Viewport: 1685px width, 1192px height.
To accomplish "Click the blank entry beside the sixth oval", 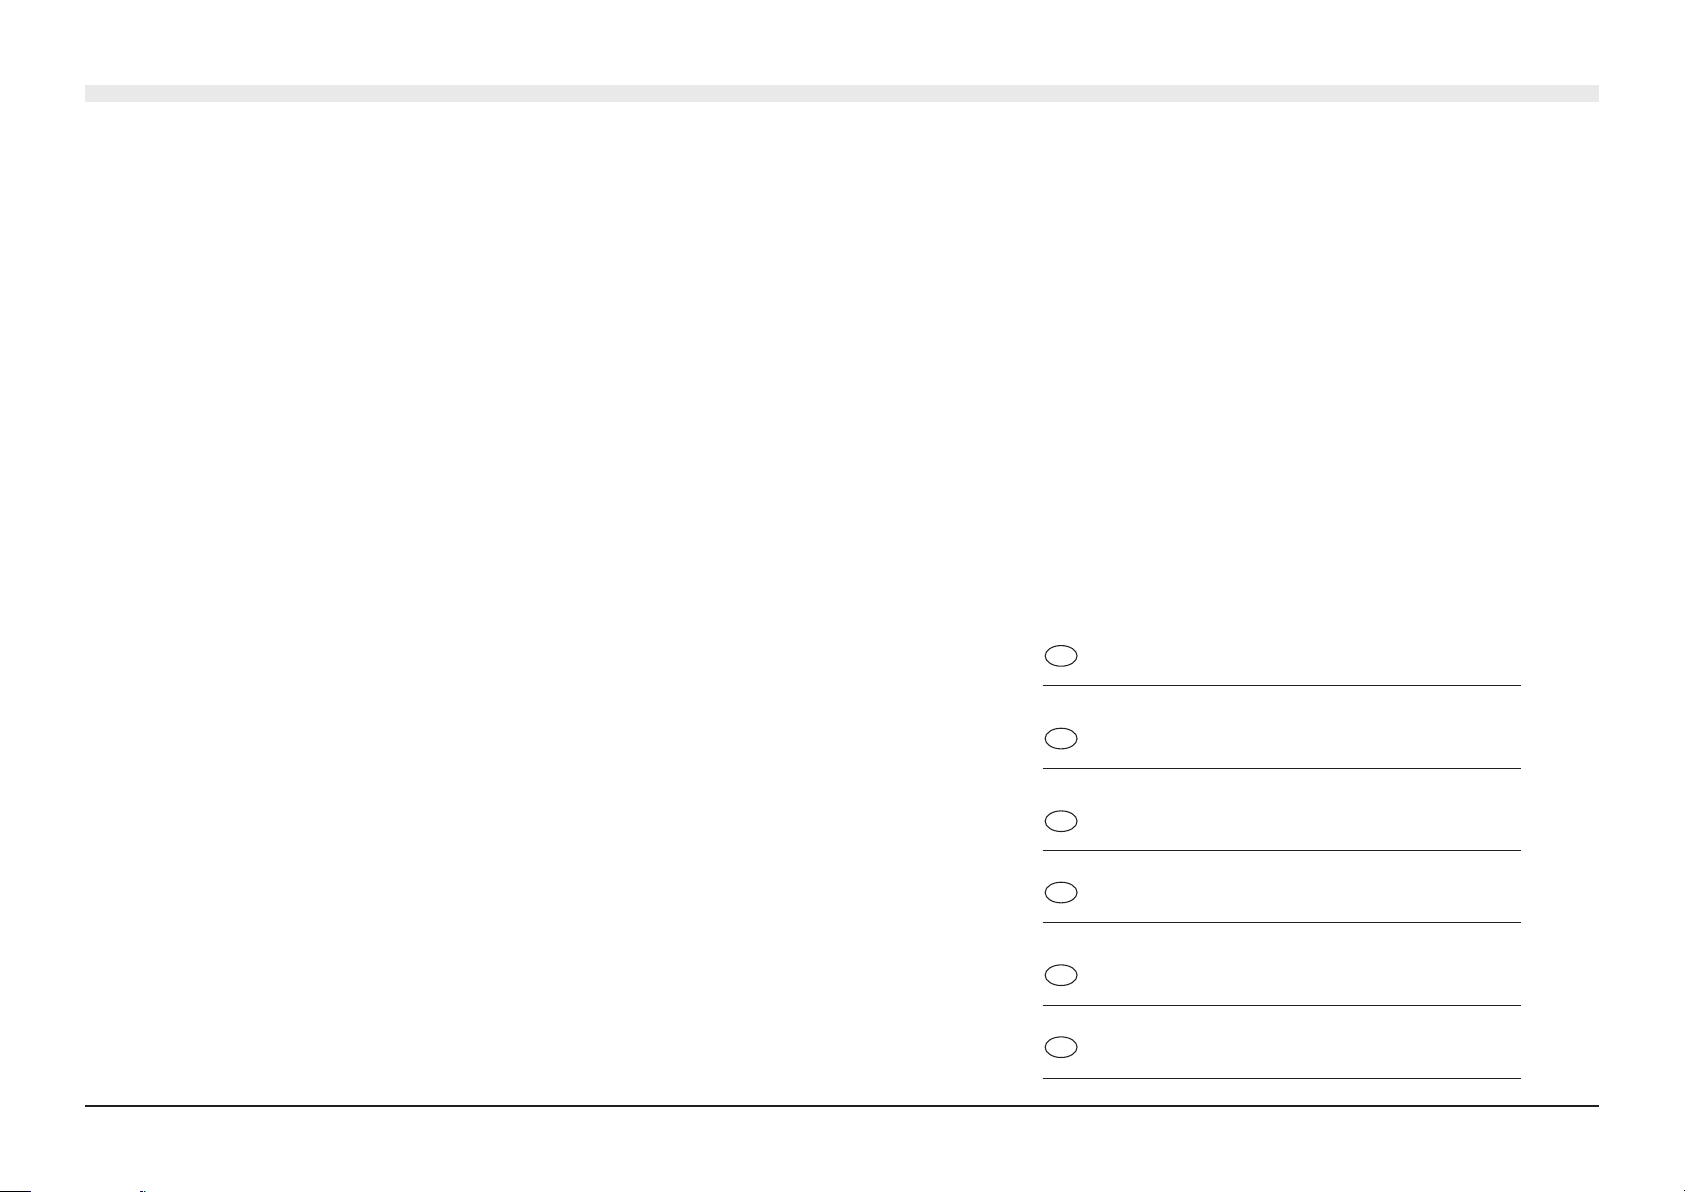I will [1300, 1048].
